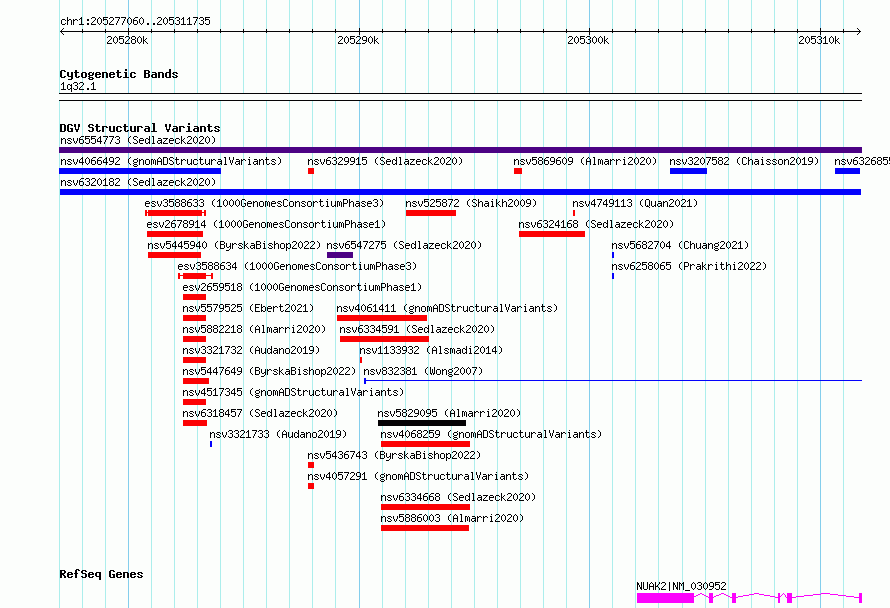The height and width of the screenshot is (608, 890).
Task: Open nsv5682704 (Chuang2021) label
Action: [681, 245]
